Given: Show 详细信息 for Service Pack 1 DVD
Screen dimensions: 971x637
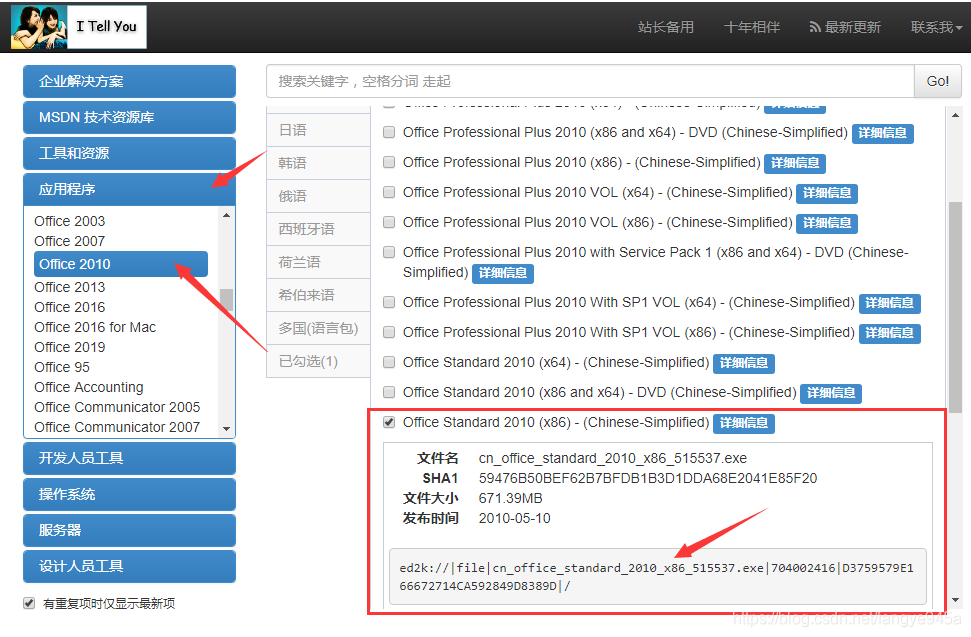Looking at the screenshot, I should click(x=502, y=273).
